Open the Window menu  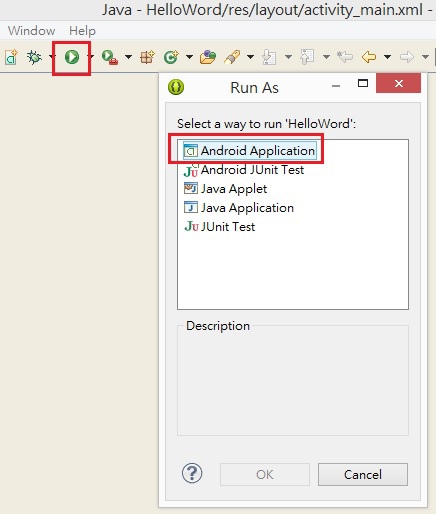[32, 31]
